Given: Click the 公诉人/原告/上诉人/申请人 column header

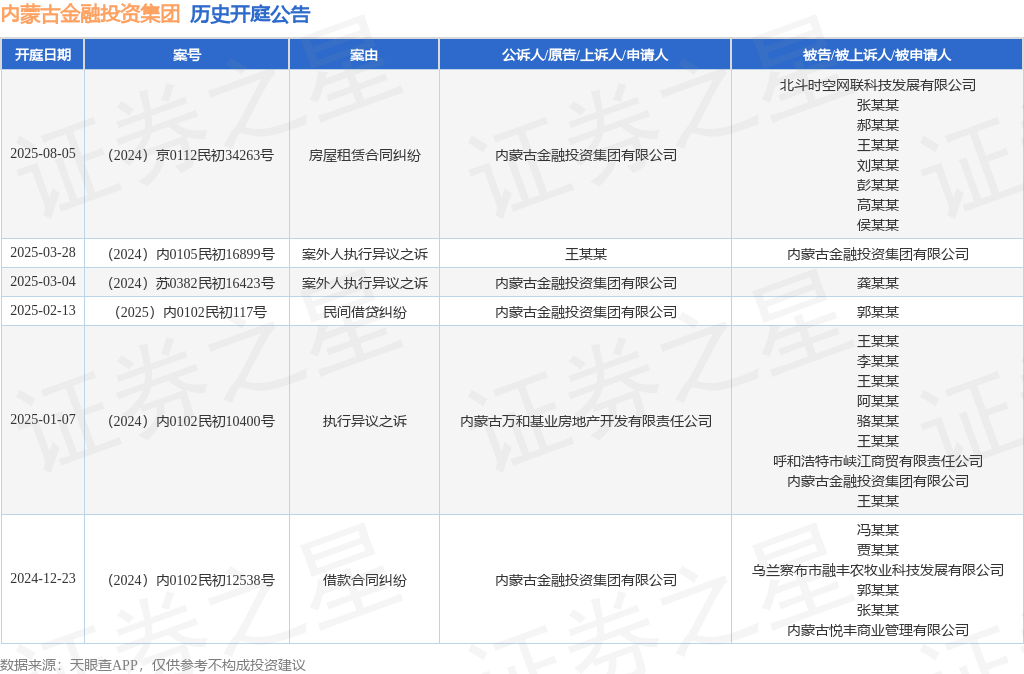Looking at the screenshot, I should (x=585, y=54).
